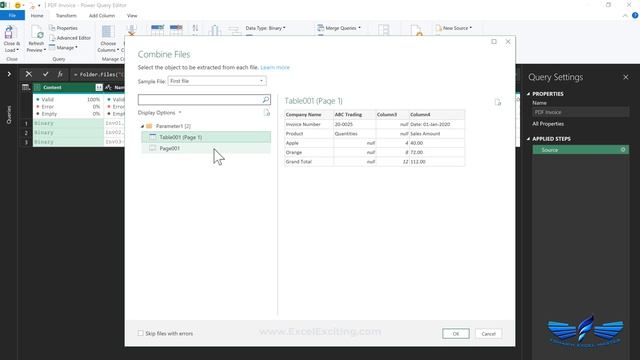This screenshot has height=360, width=640.
Task: Cancel formula edit with the X icon
Action: tap(29, 74)
